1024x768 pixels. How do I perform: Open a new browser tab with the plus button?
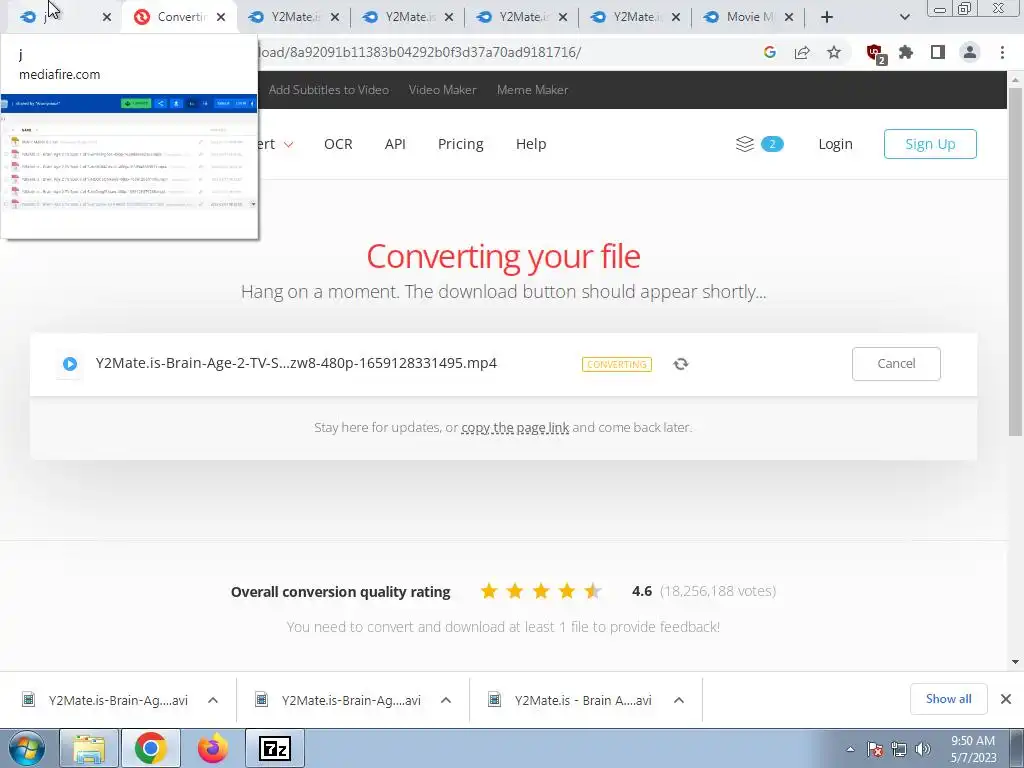[x=827, y=17]
